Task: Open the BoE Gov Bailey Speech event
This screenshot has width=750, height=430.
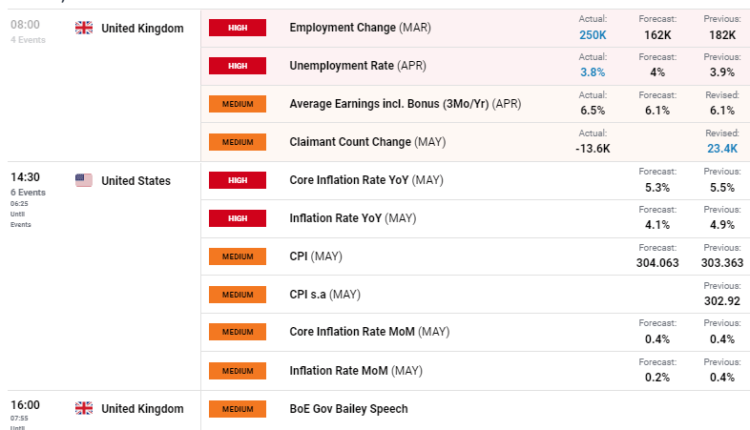Action: (348, 408)
